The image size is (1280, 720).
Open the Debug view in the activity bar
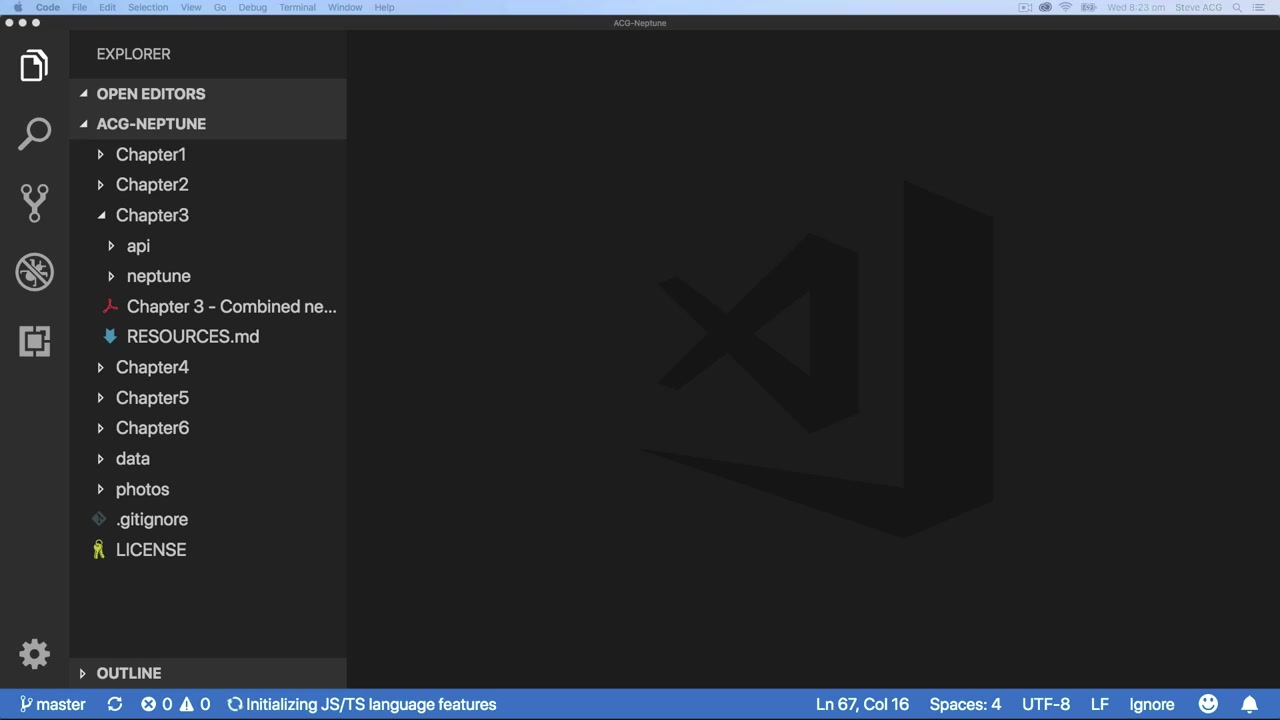(x=34, y=272)
